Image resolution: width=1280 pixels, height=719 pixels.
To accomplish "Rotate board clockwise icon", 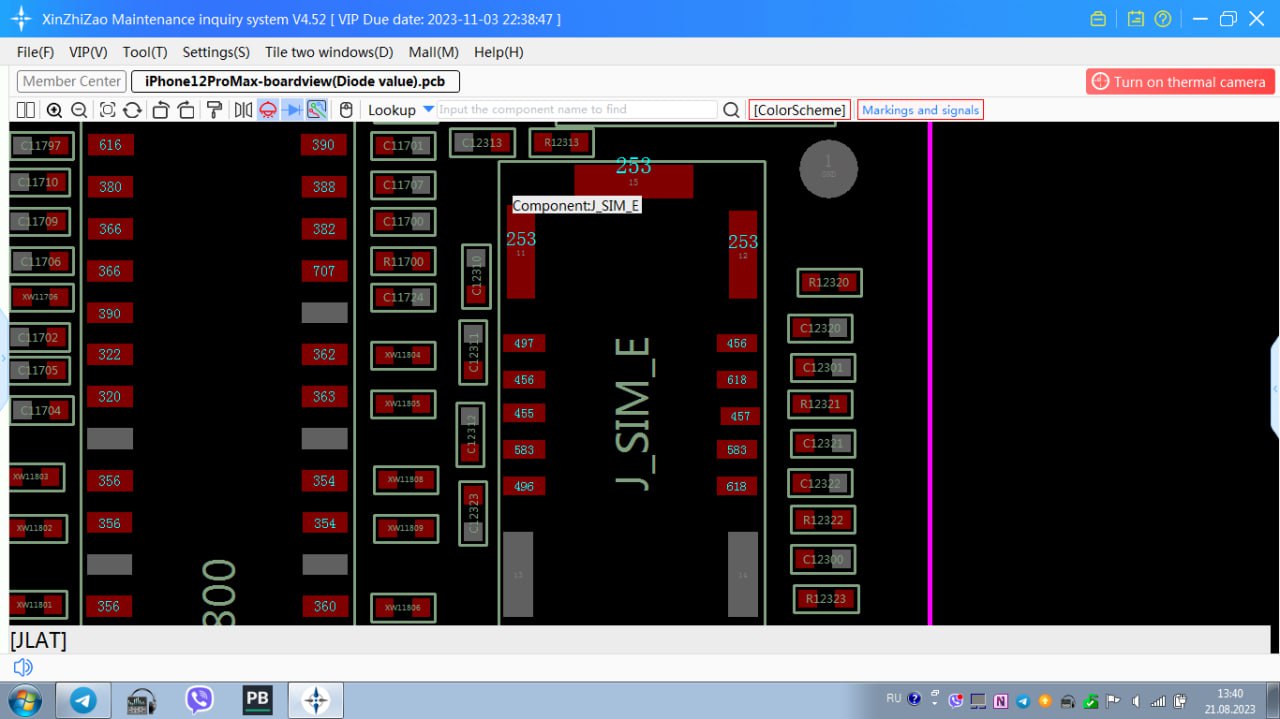I will tap(186, 110).
